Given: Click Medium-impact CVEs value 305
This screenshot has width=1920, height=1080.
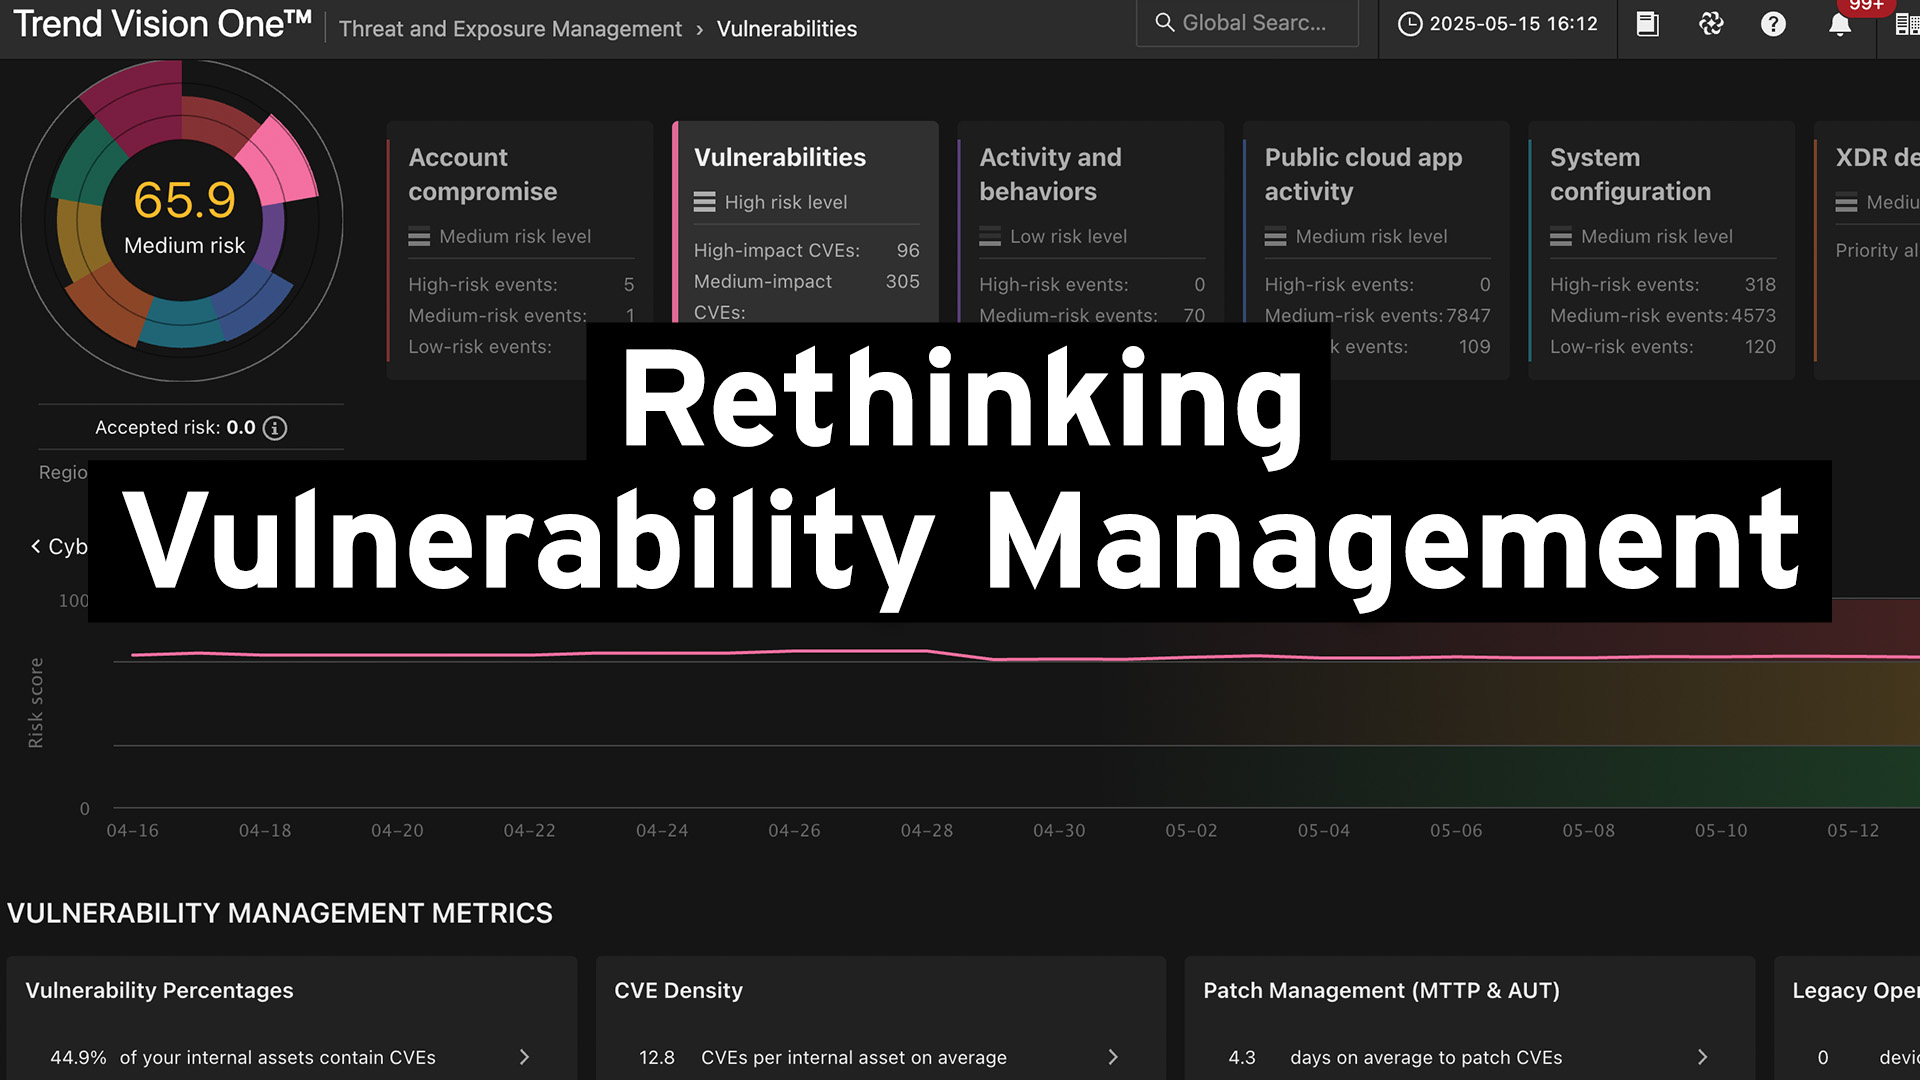Looking at the screenshot, I should click(902, 281).
